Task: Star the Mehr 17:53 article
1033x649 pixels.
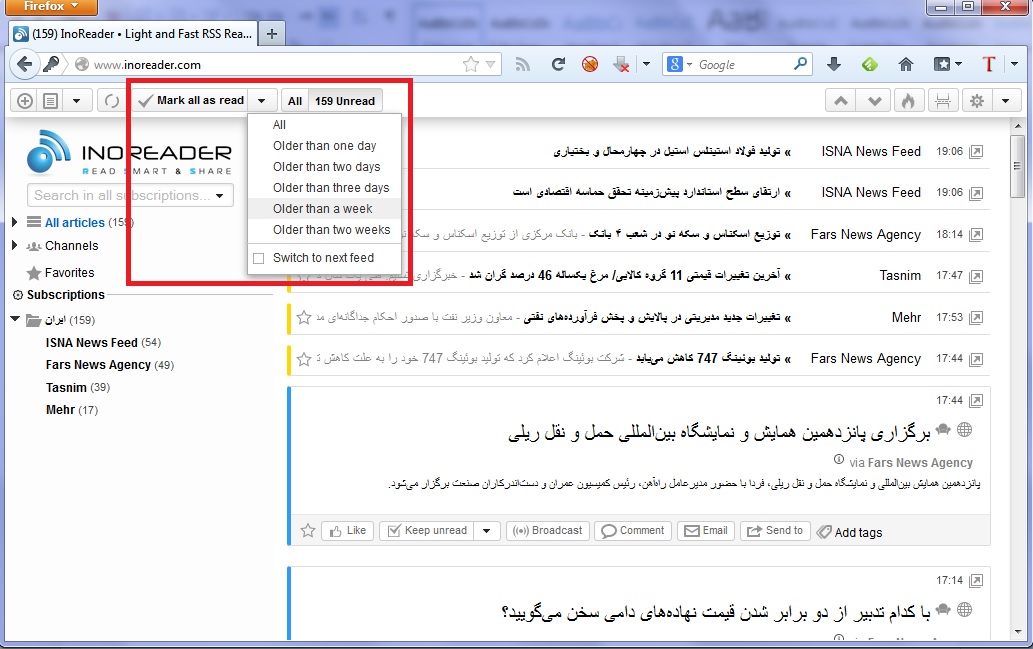Action: coord(304,318)
